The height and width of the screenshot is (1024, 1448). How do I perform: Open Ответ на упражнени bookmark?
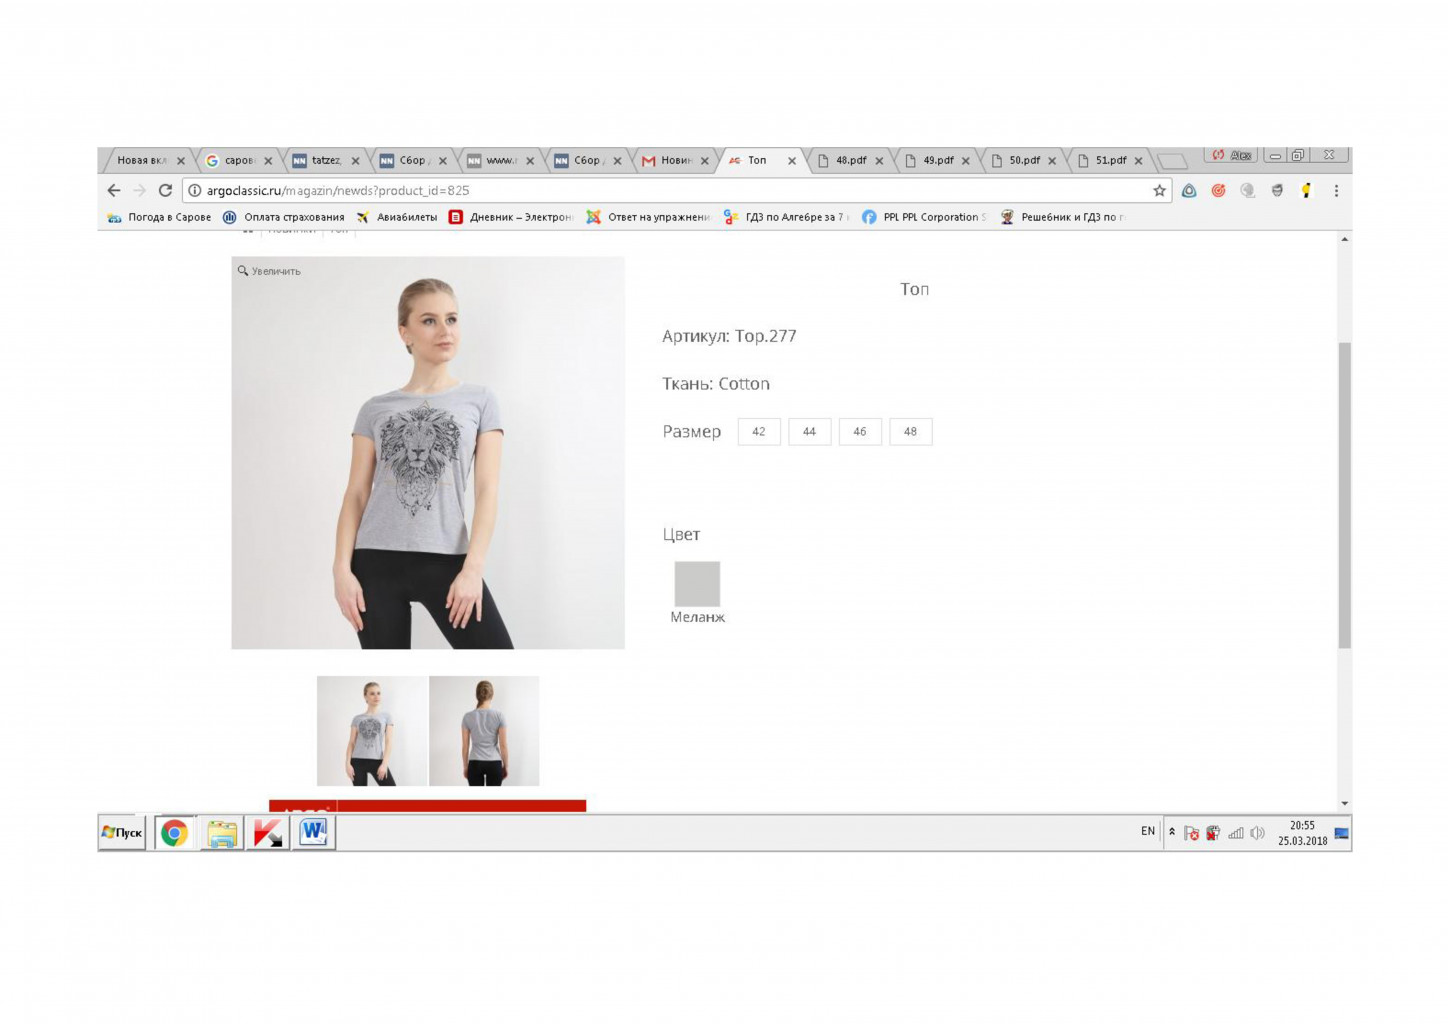tap(648, 217)
